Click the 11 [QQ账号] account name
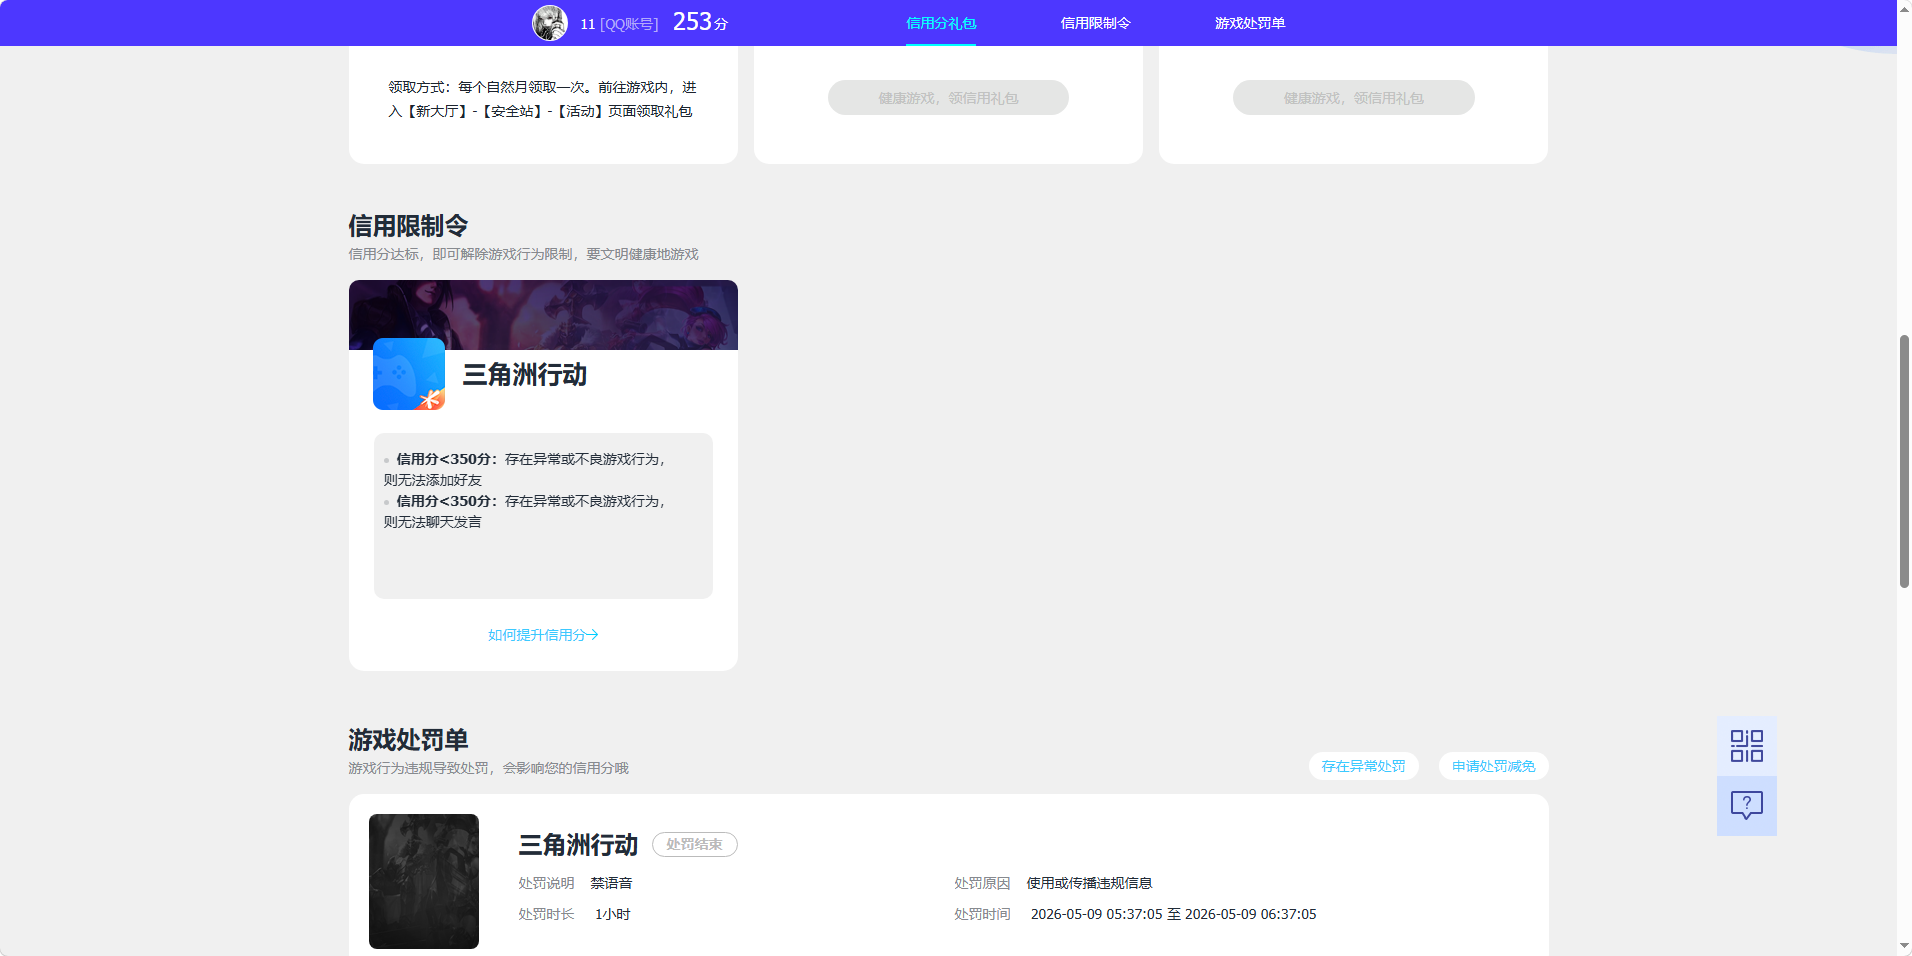The width and height of the screenshot is (1912, 956). [619, 24]
